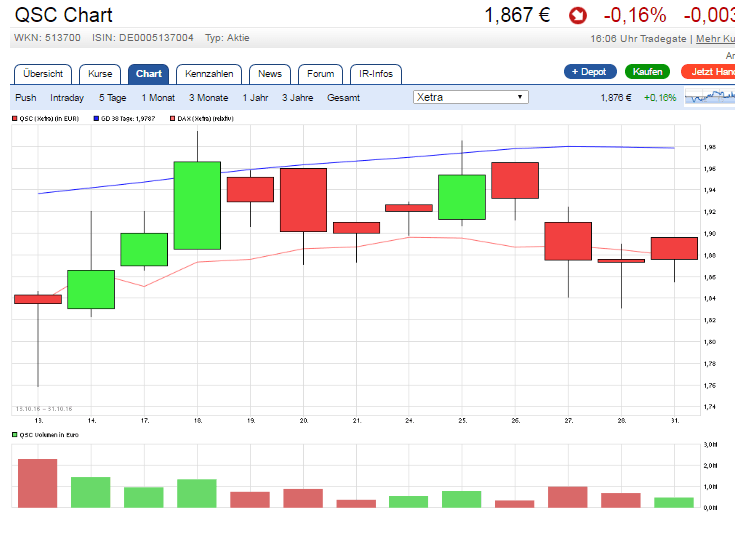Open the IR-Infos tab
The image size is (735, 535).
point(376,74)
